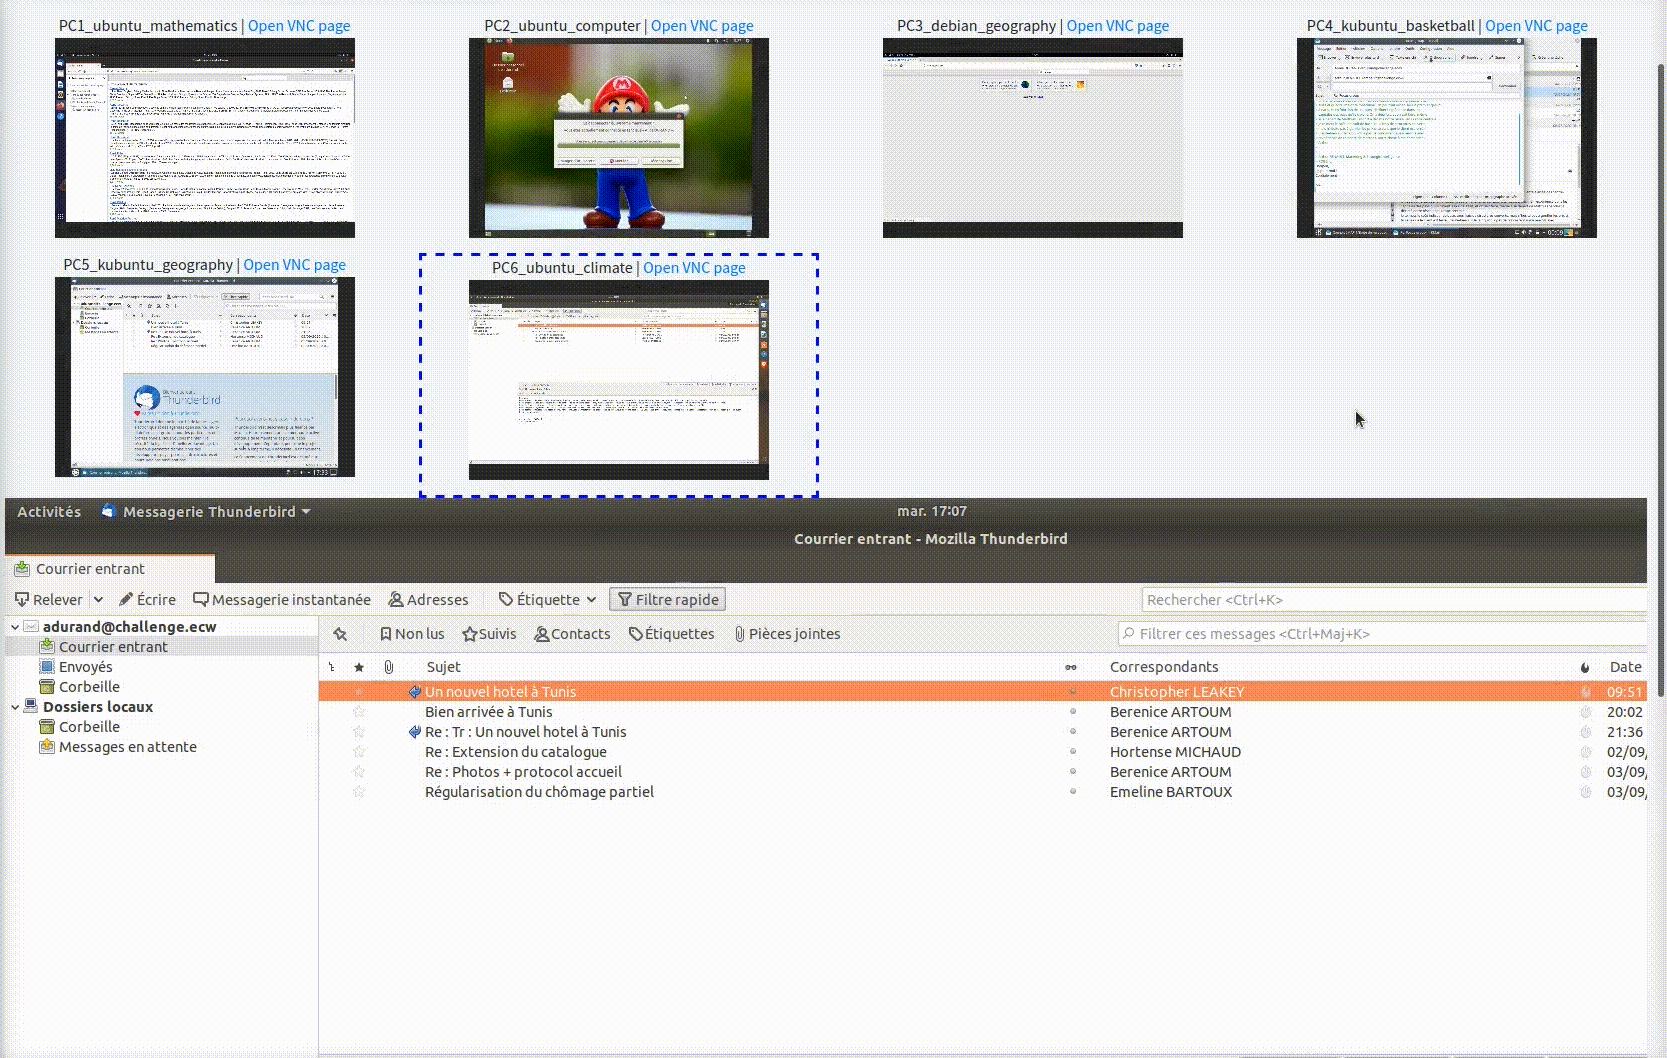Click the Envoyés folder icon
Screen dimensions: 1667x1058
47,667
